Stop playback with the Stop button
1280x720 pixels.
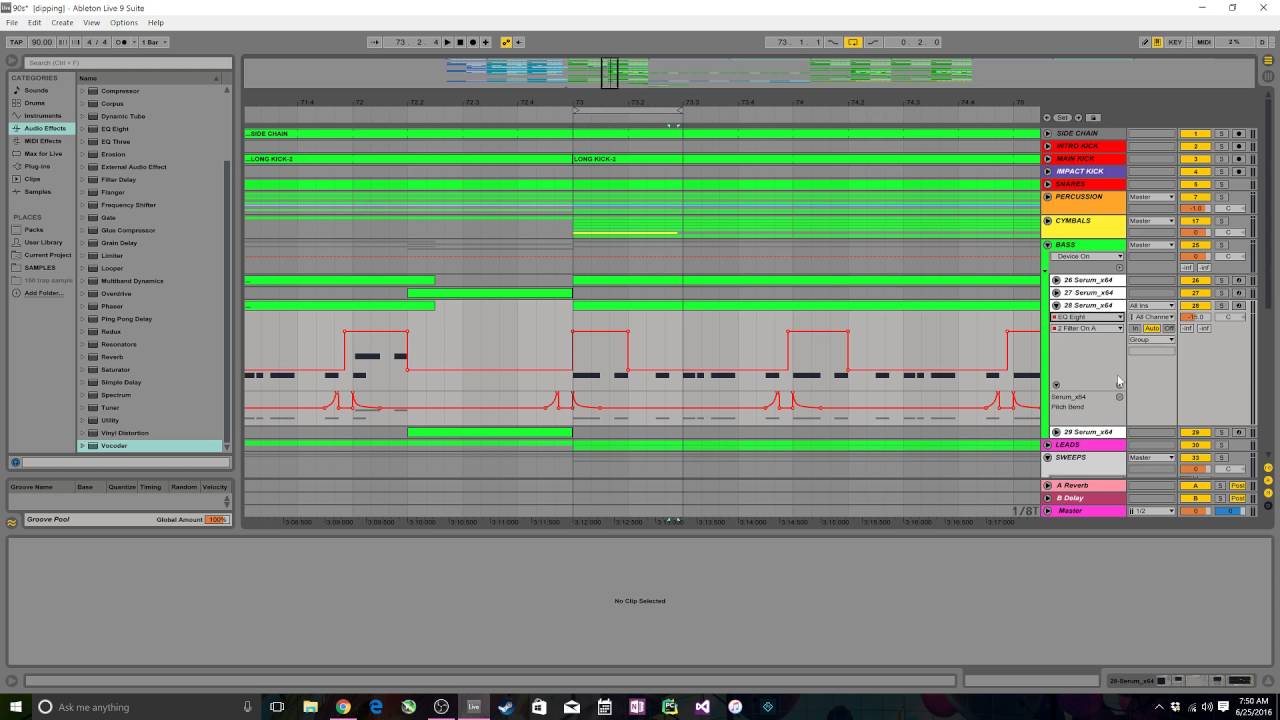[460, 42]
